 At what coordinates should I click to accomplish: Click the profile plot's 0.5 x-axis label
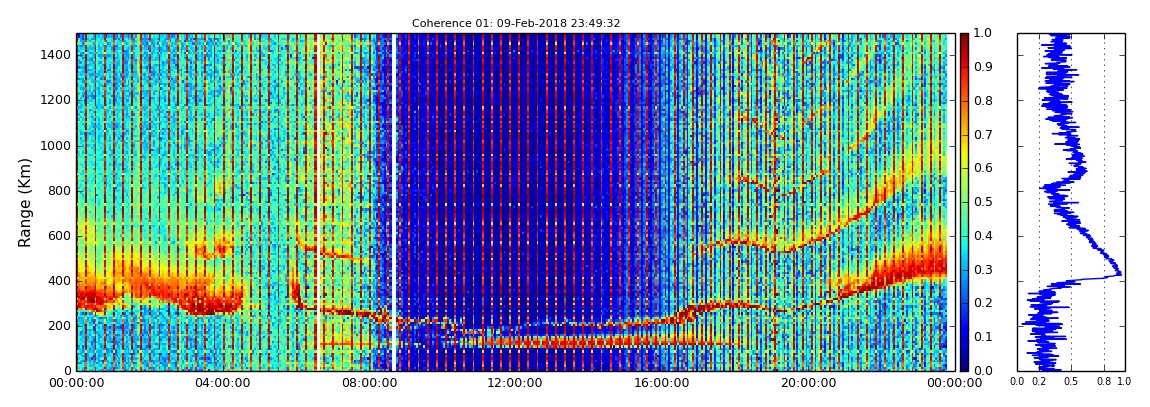pos(1072,383)
